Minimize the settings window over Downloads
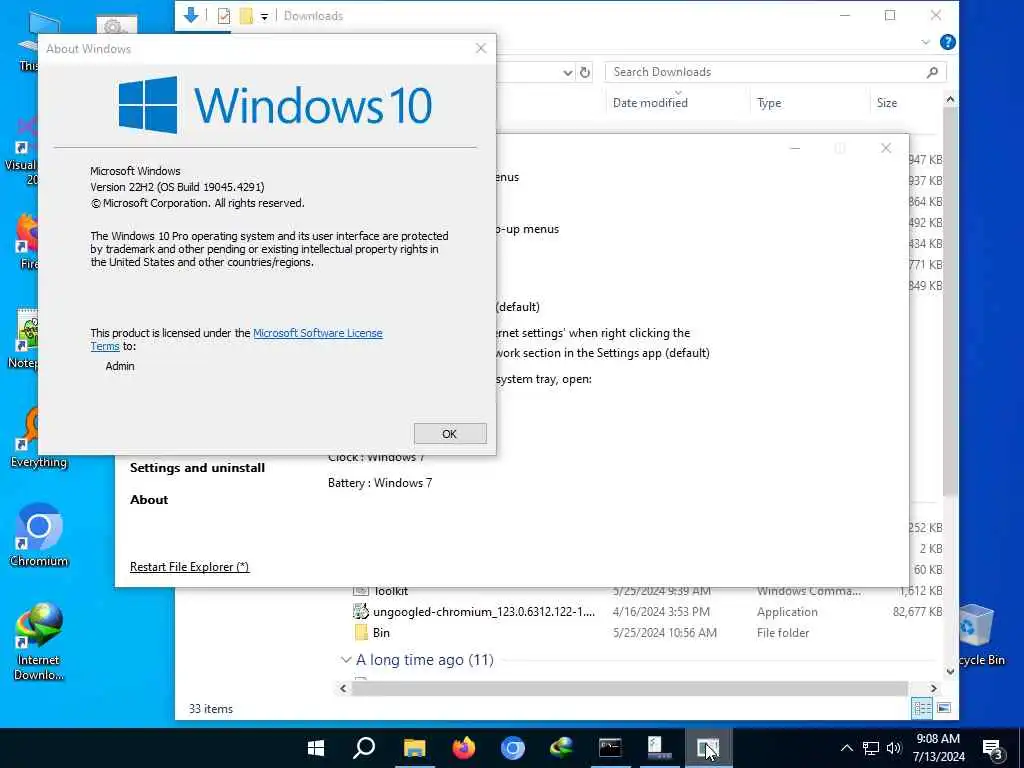This screenshot has width=1024, height=768. coord(795,148)
